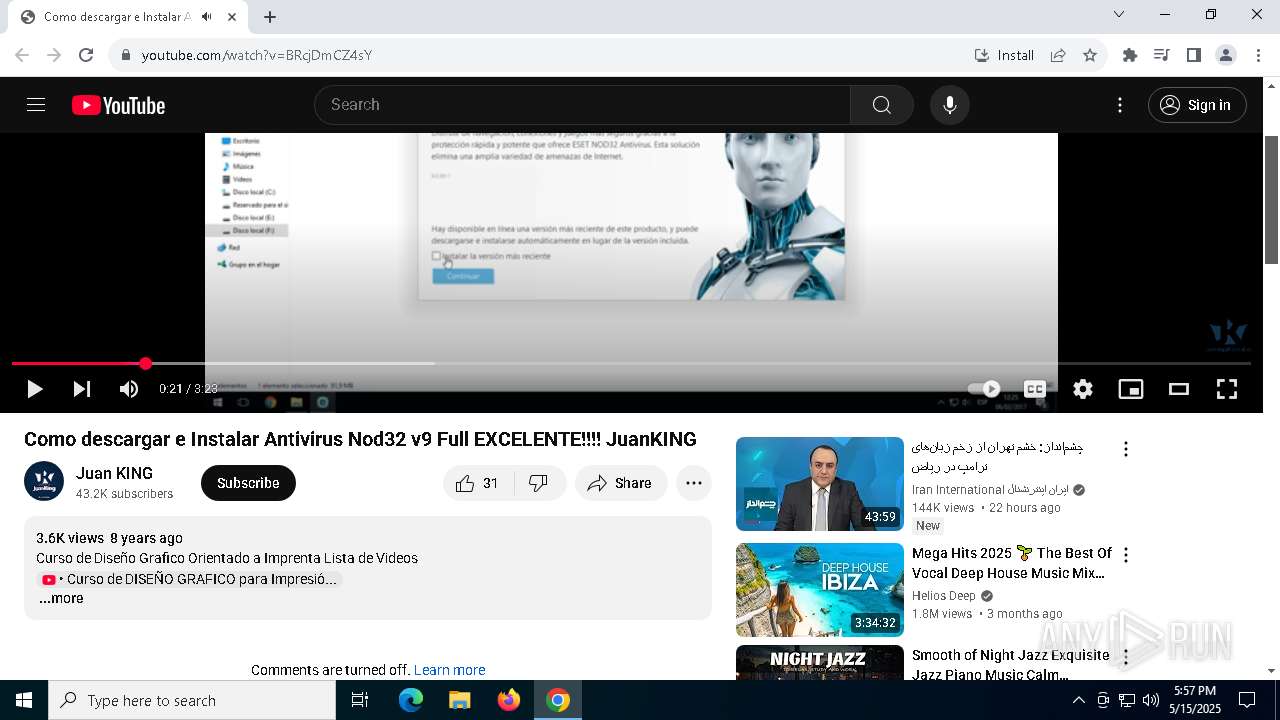Screen dimensions: 1280x720
Task: Enable miniplayer mode
Action: point(1131,389)
